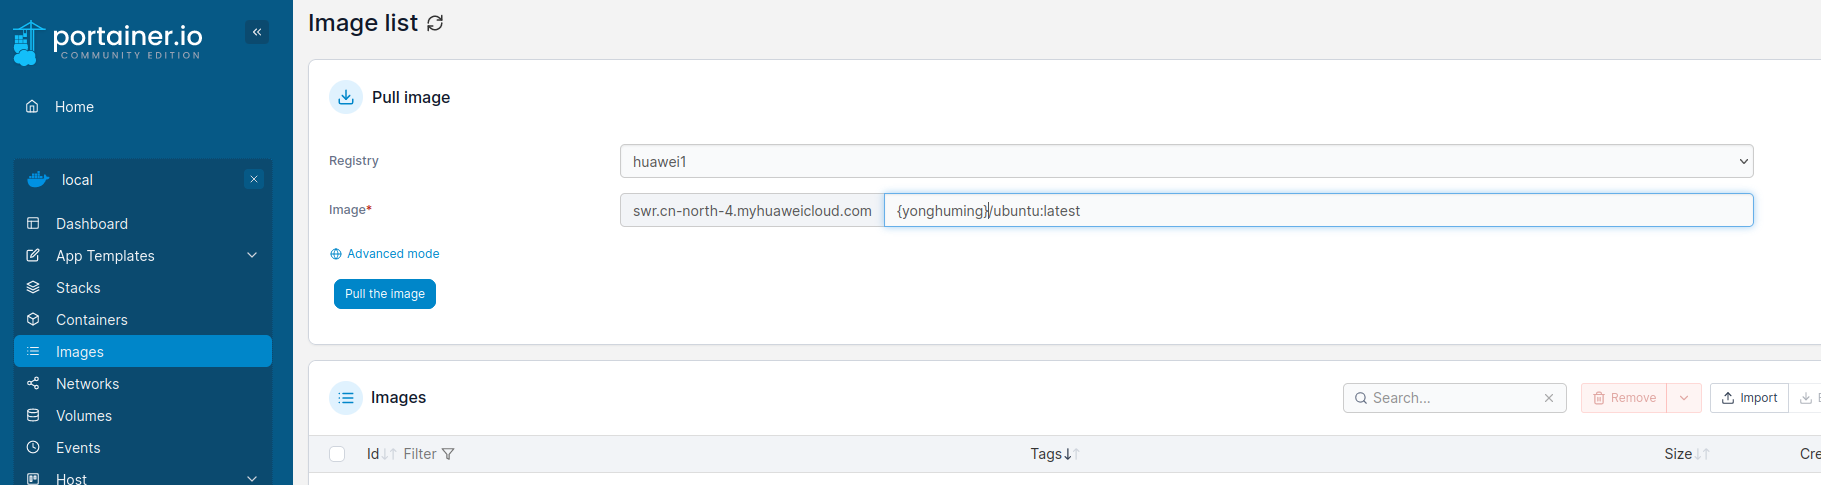The image size is (1821, 485).
Task: Expand the Host submenu chevron
Action: pos(252,478)
